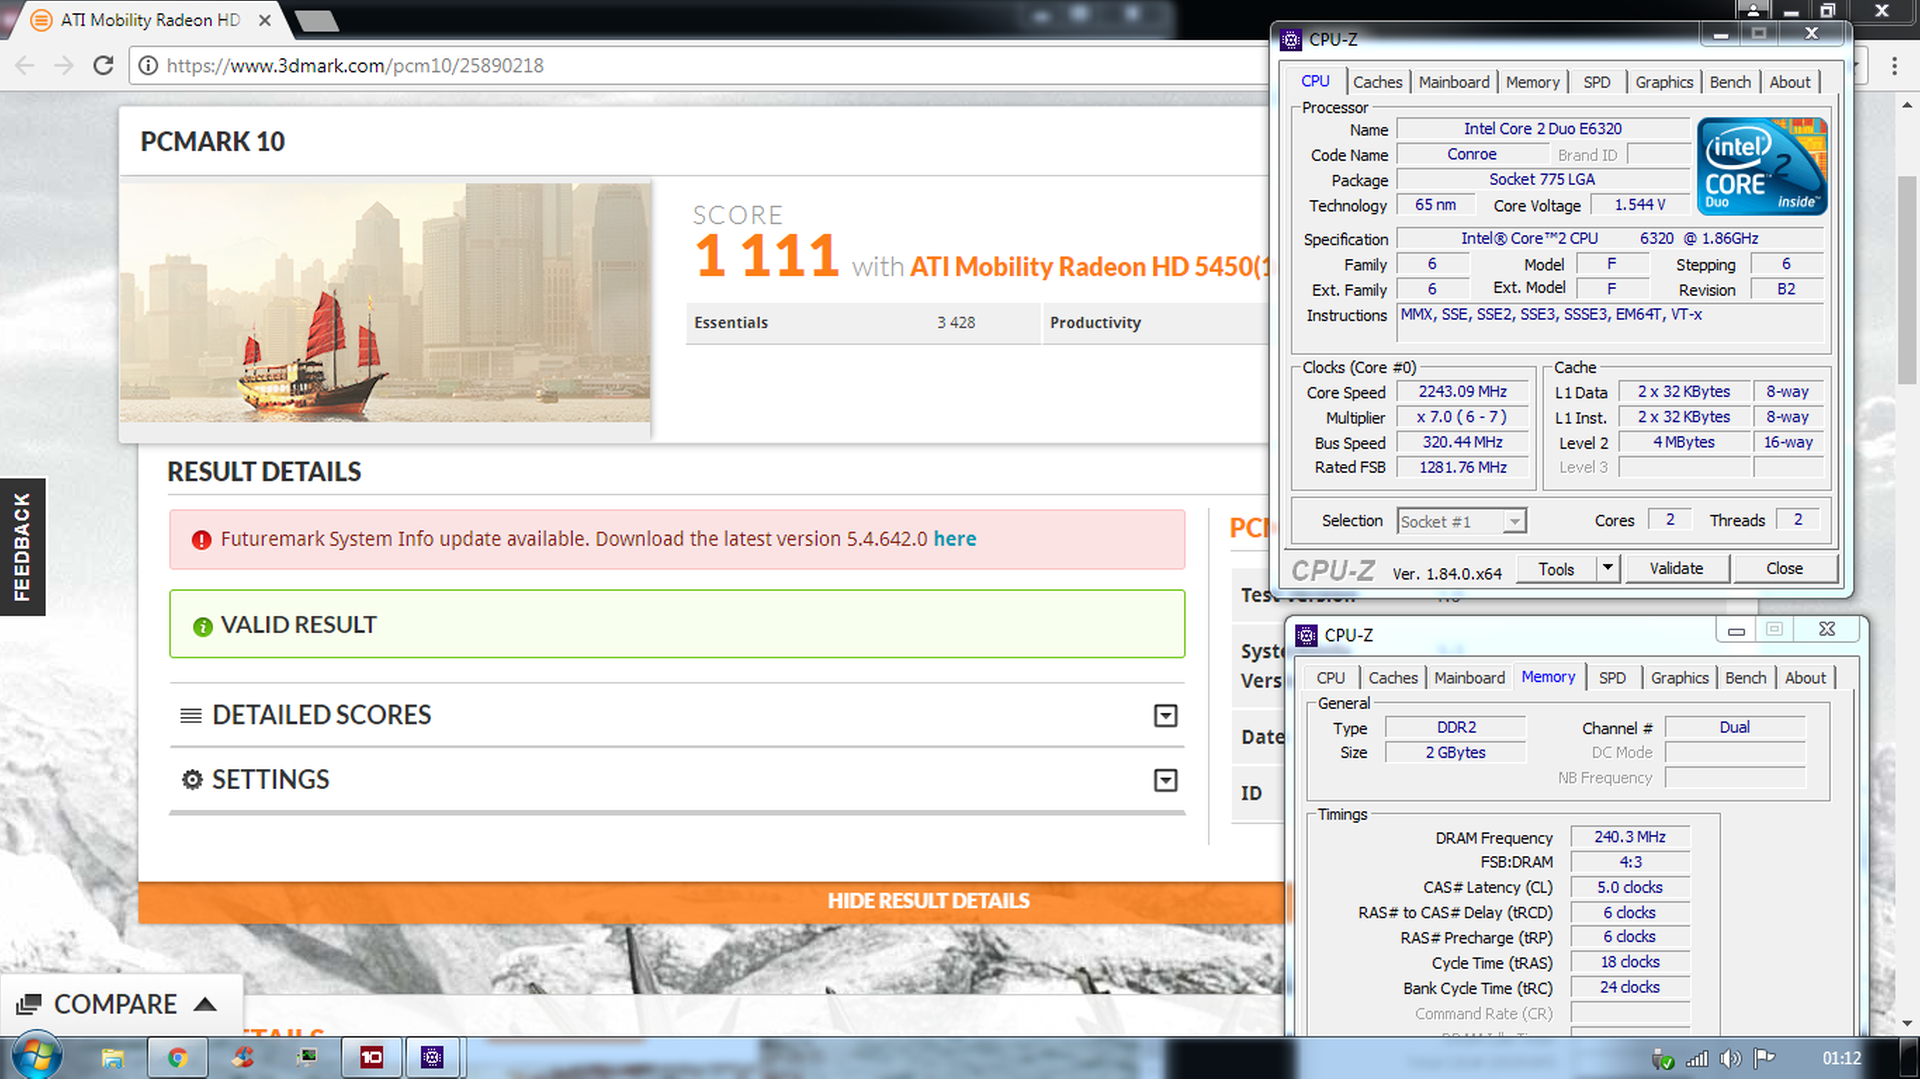
Task: Click the PCMark 10 junk boat thumbnail
Action: coord(385,302)
